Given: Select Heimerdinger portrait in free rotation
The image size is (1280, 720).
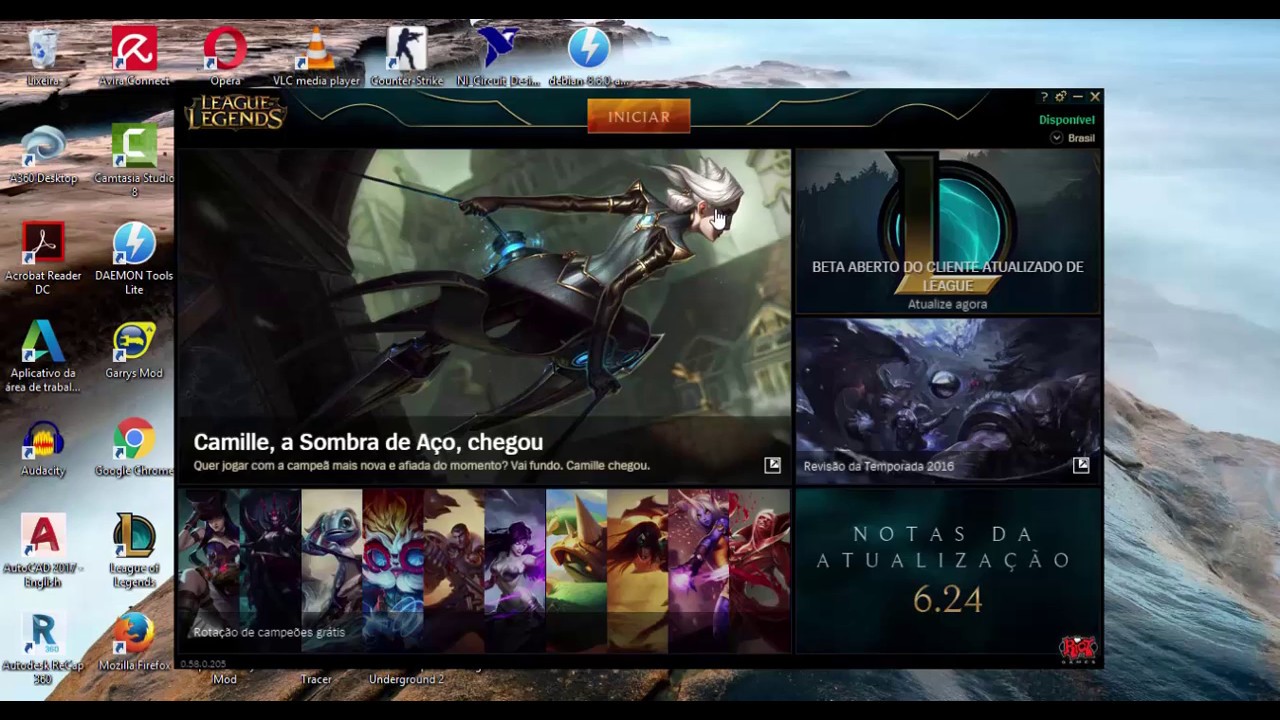Looking at the screenshot, I should 393,570.
